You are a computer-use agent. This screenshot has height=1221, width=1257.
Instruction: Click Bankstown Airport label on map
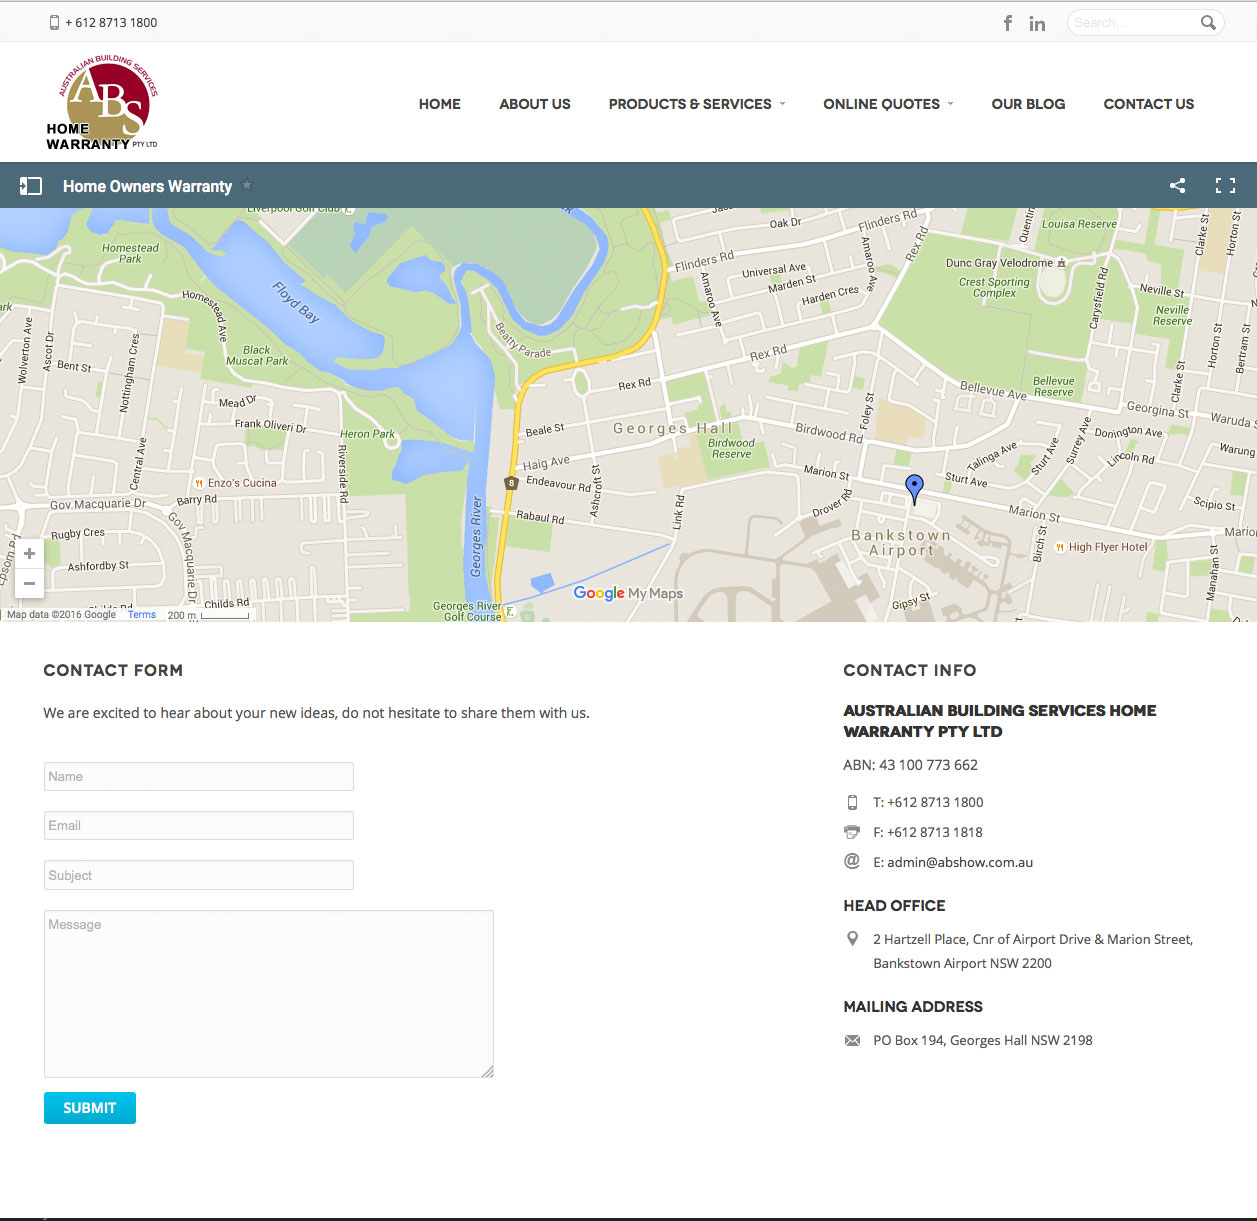click(901, 543)
